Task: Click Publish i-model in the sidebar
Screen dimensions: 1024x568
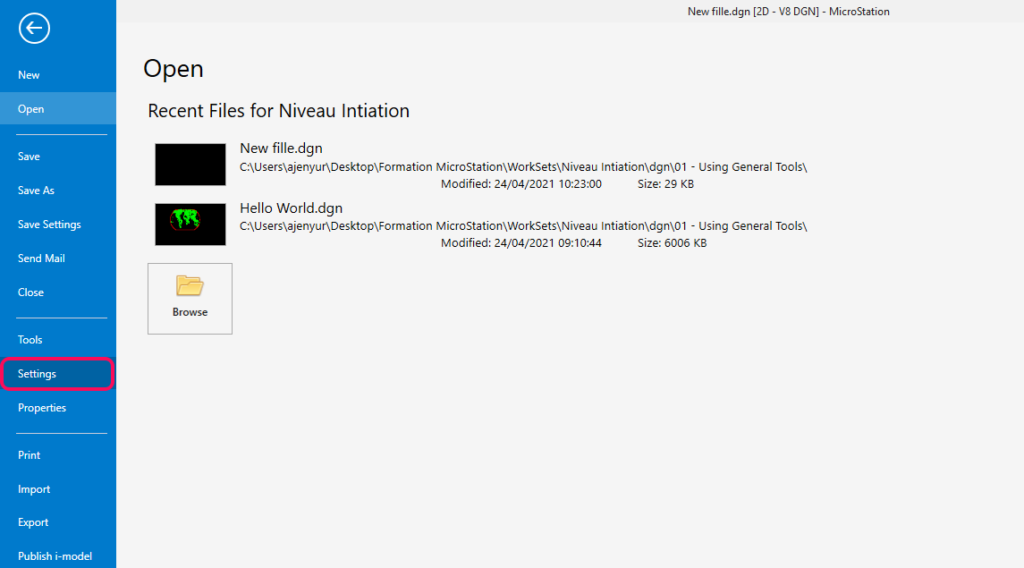Action: pos(58,556)
